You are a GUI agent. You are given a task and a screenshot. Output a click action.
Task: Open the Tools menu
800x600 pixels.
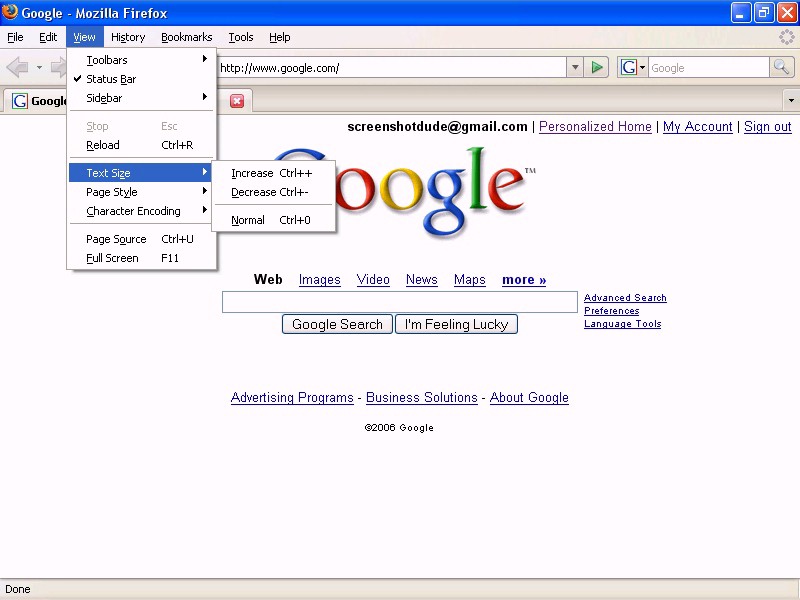(241, 37)
